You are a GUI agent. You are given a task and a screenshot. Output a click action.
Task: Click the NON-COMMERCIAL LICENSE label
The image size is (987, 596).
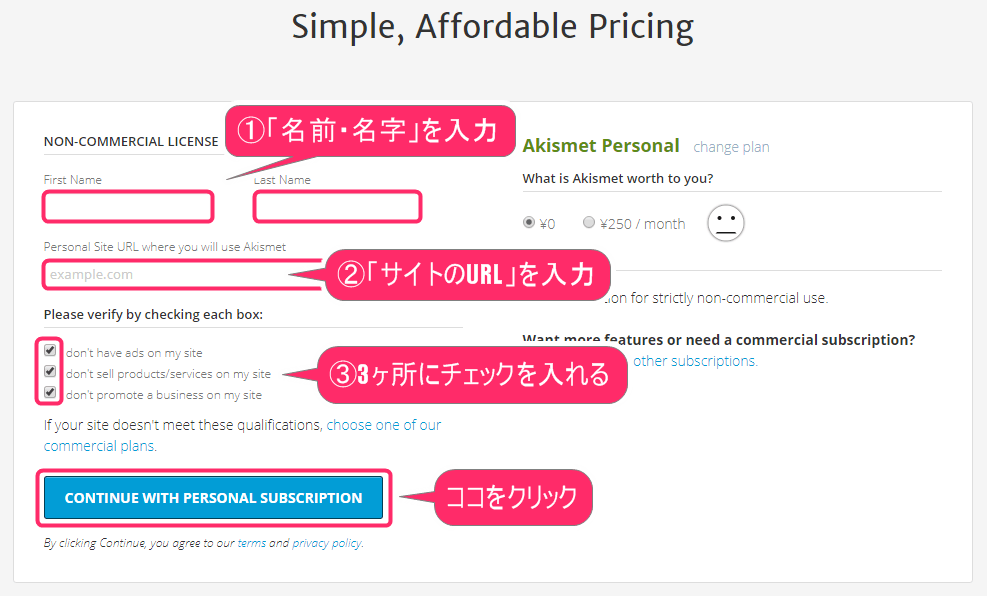(131, 141)
